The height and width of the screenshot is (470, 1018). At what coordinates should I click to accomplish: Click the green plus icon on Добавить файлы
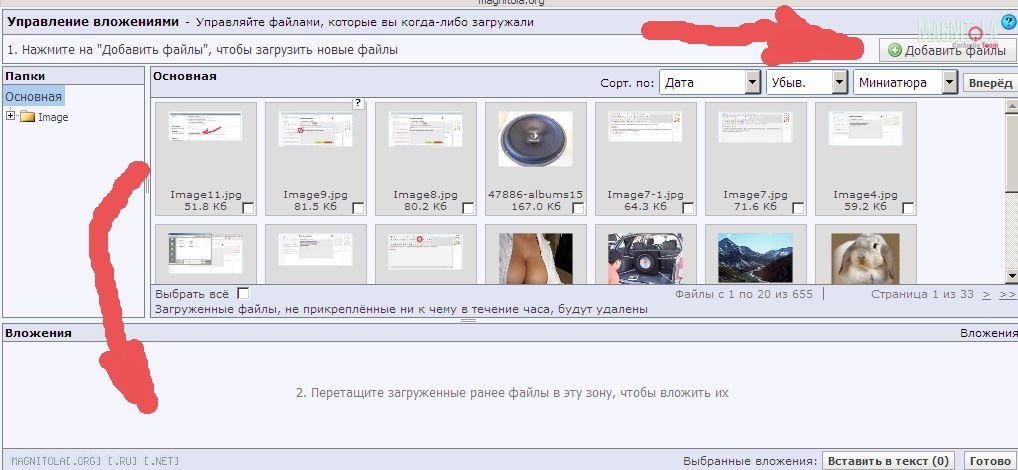point(894,50)
